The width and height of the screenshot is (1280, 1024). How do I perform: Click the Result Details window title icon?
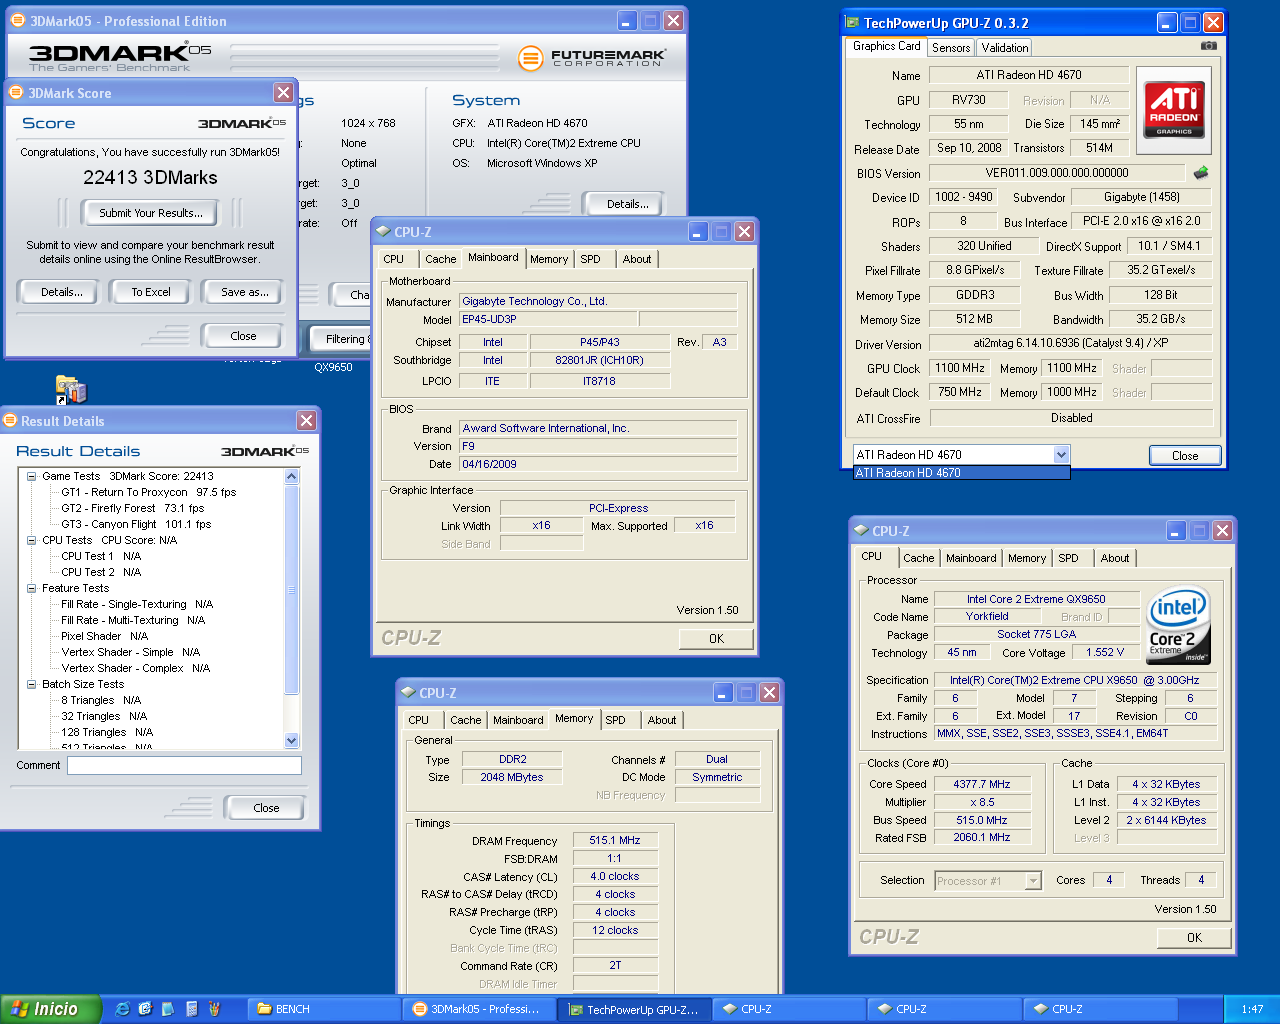10,421
